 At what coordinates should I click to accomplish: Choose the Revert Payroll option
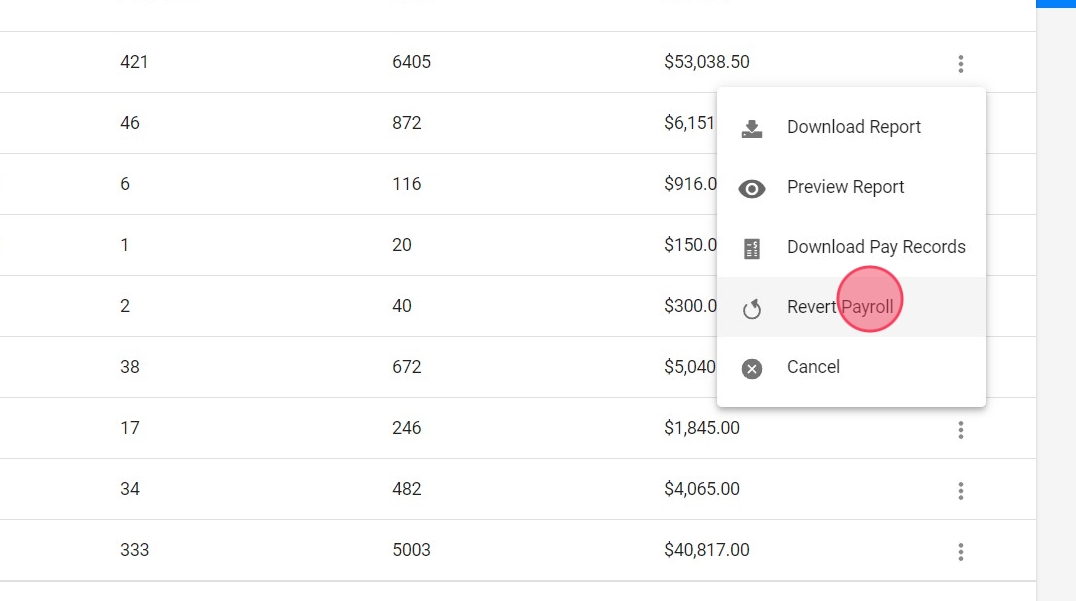coord(840,307)
